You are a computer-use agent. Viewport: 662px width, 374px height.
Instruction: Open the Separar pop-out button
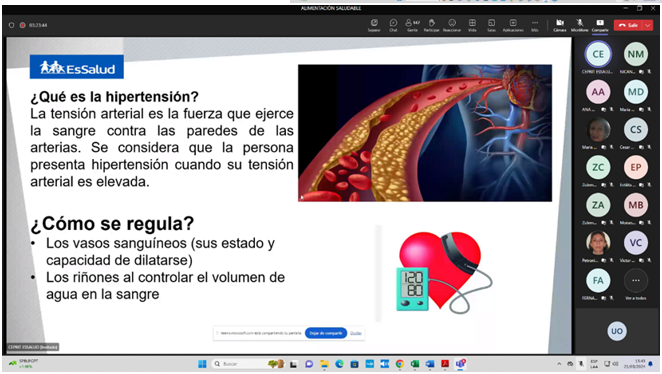pos(374,25)
